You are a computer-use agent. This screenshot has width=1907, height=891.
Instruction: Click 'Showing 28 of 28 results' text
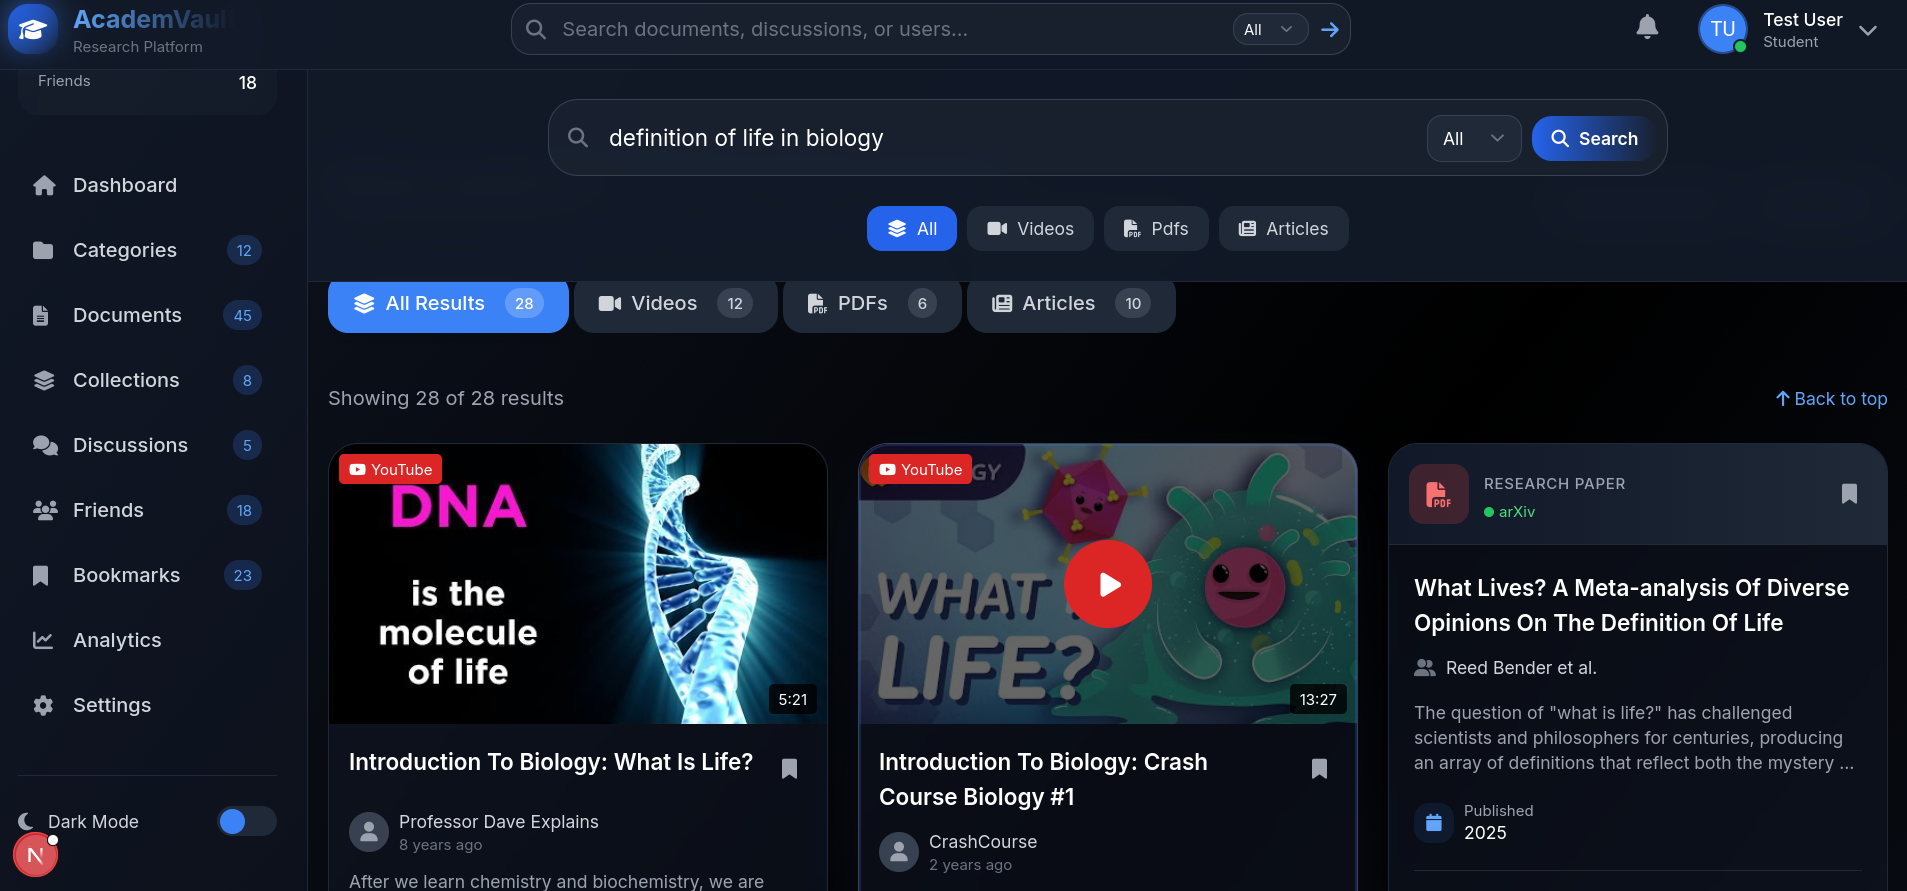click(x=446, y=398)
